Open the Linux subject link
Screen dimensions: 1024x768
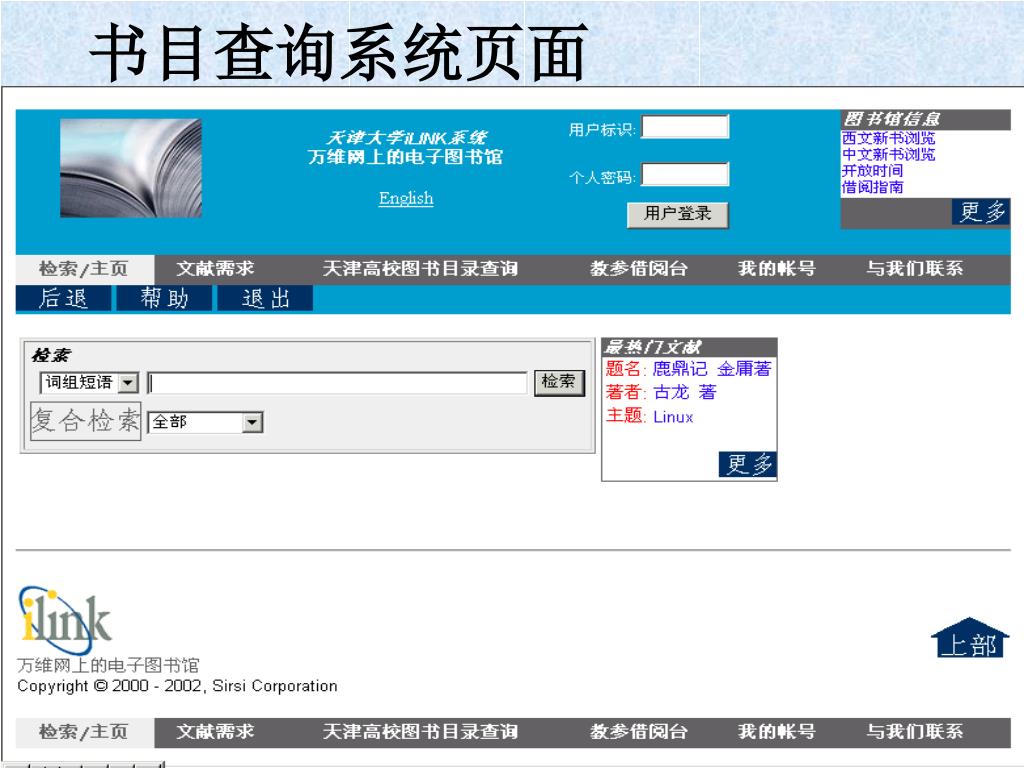pos(673,417)
